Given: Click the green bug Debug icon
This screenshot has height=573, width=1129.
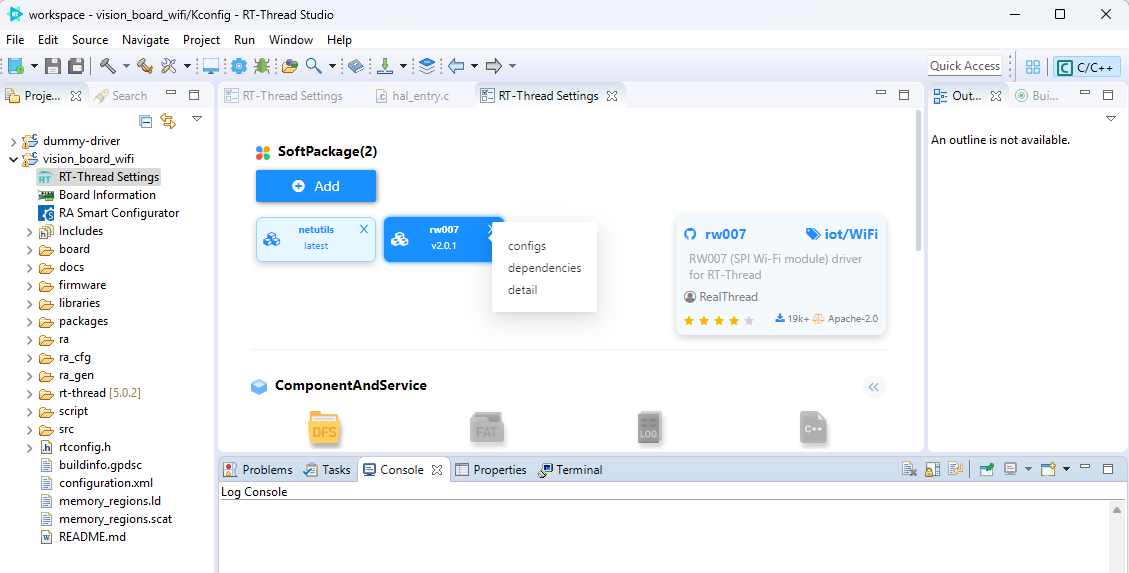Looking at the screenshot, I should pos(262,66).
